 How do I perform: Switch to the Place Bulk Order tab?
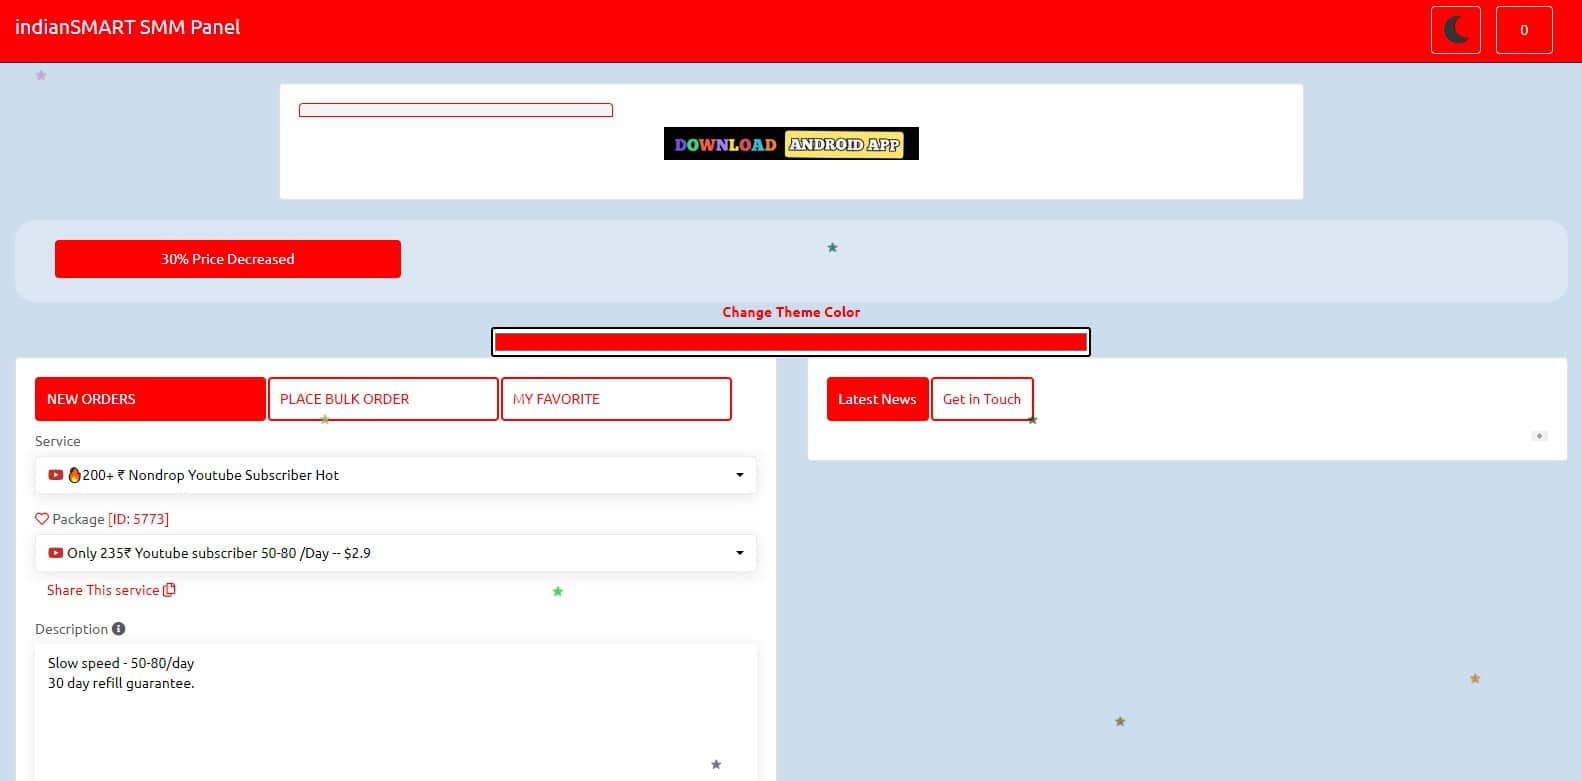(383, 399)
